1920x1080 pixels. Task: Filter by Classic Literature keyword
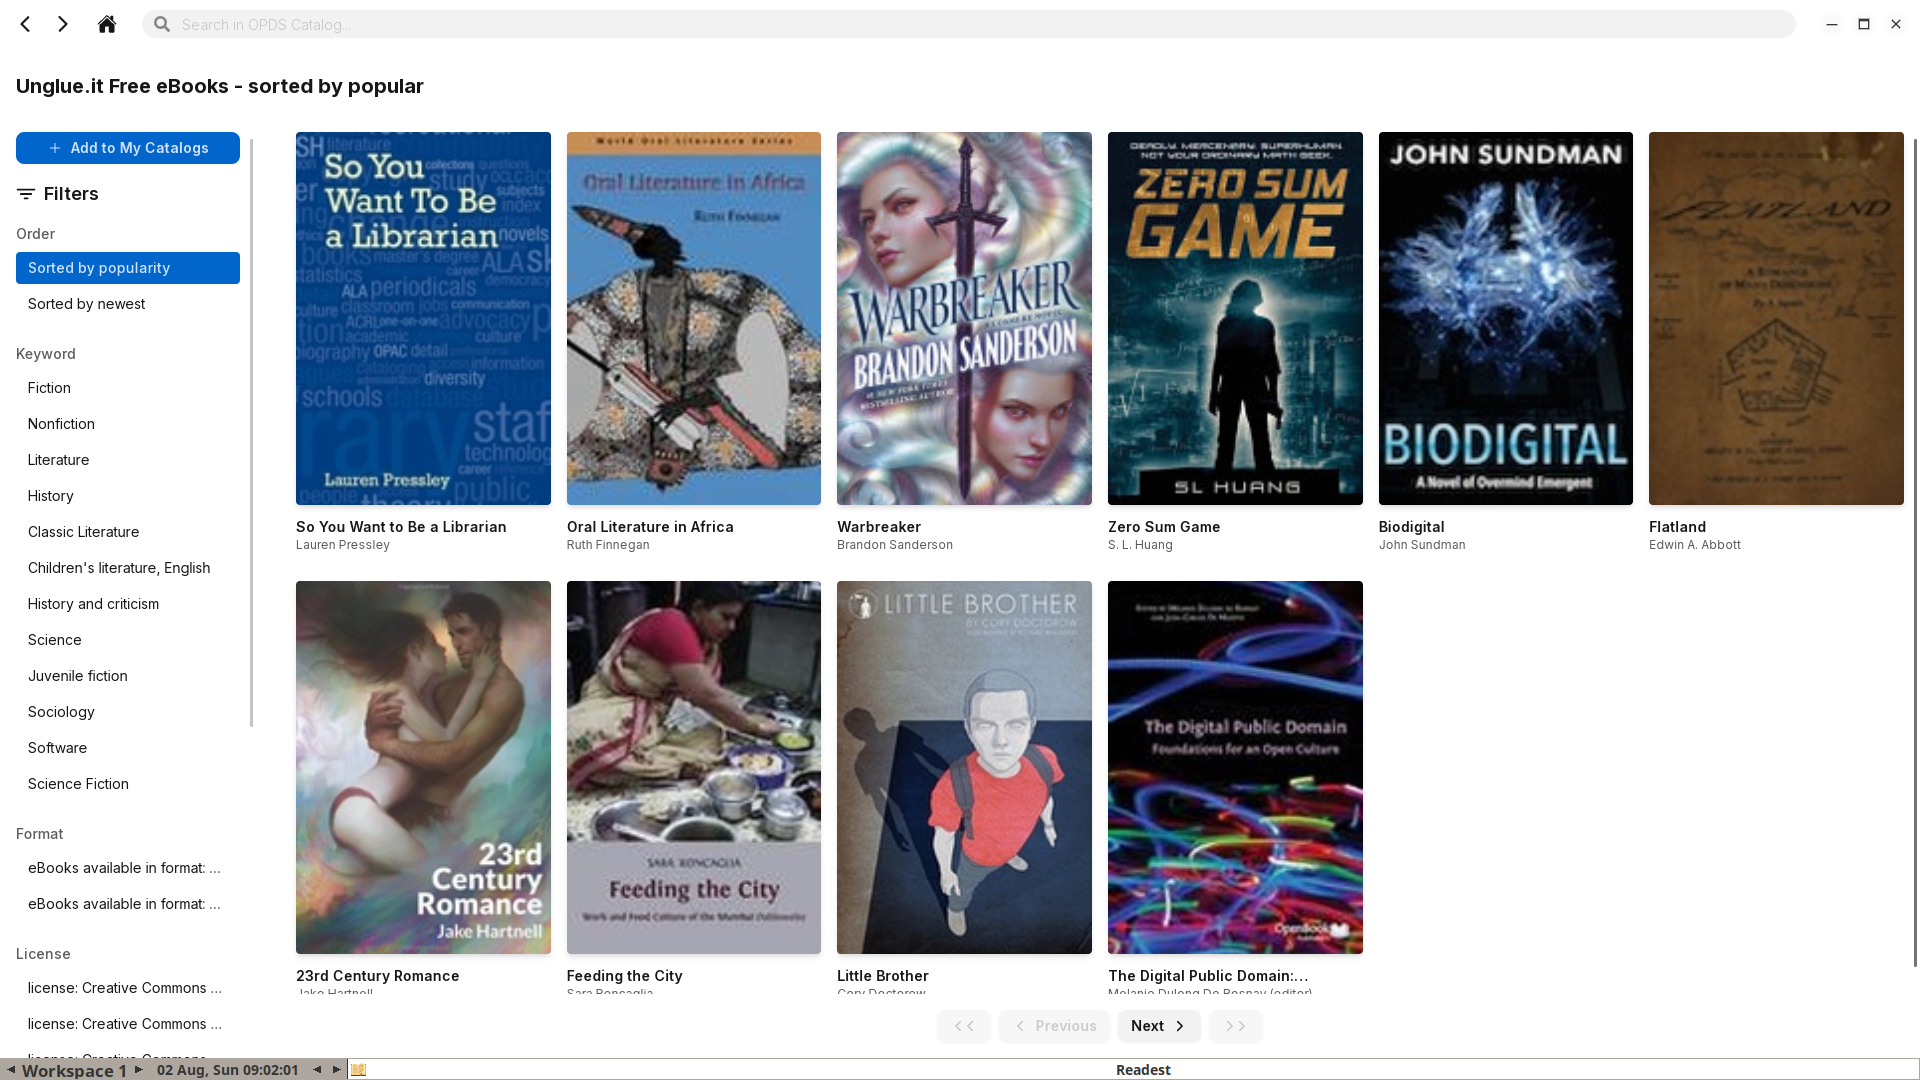pos(128,532)
